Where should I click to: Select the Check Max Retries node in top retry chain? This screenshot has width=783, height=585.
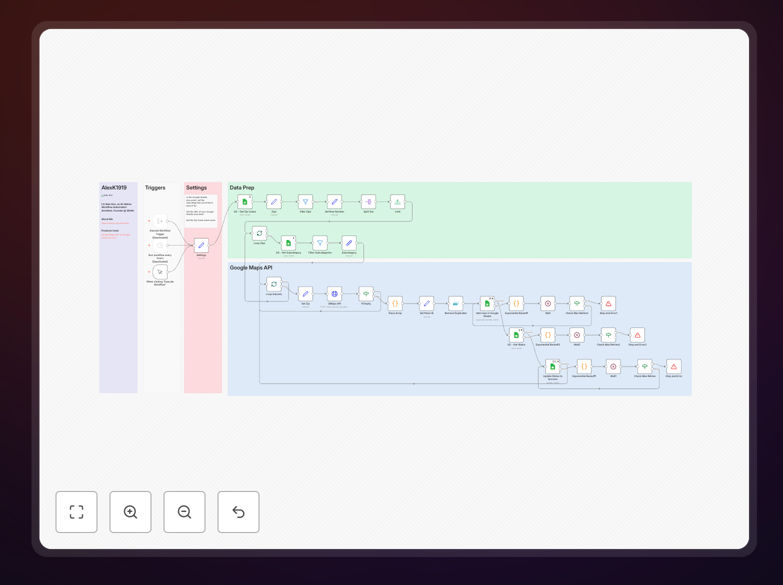(577, 303)
